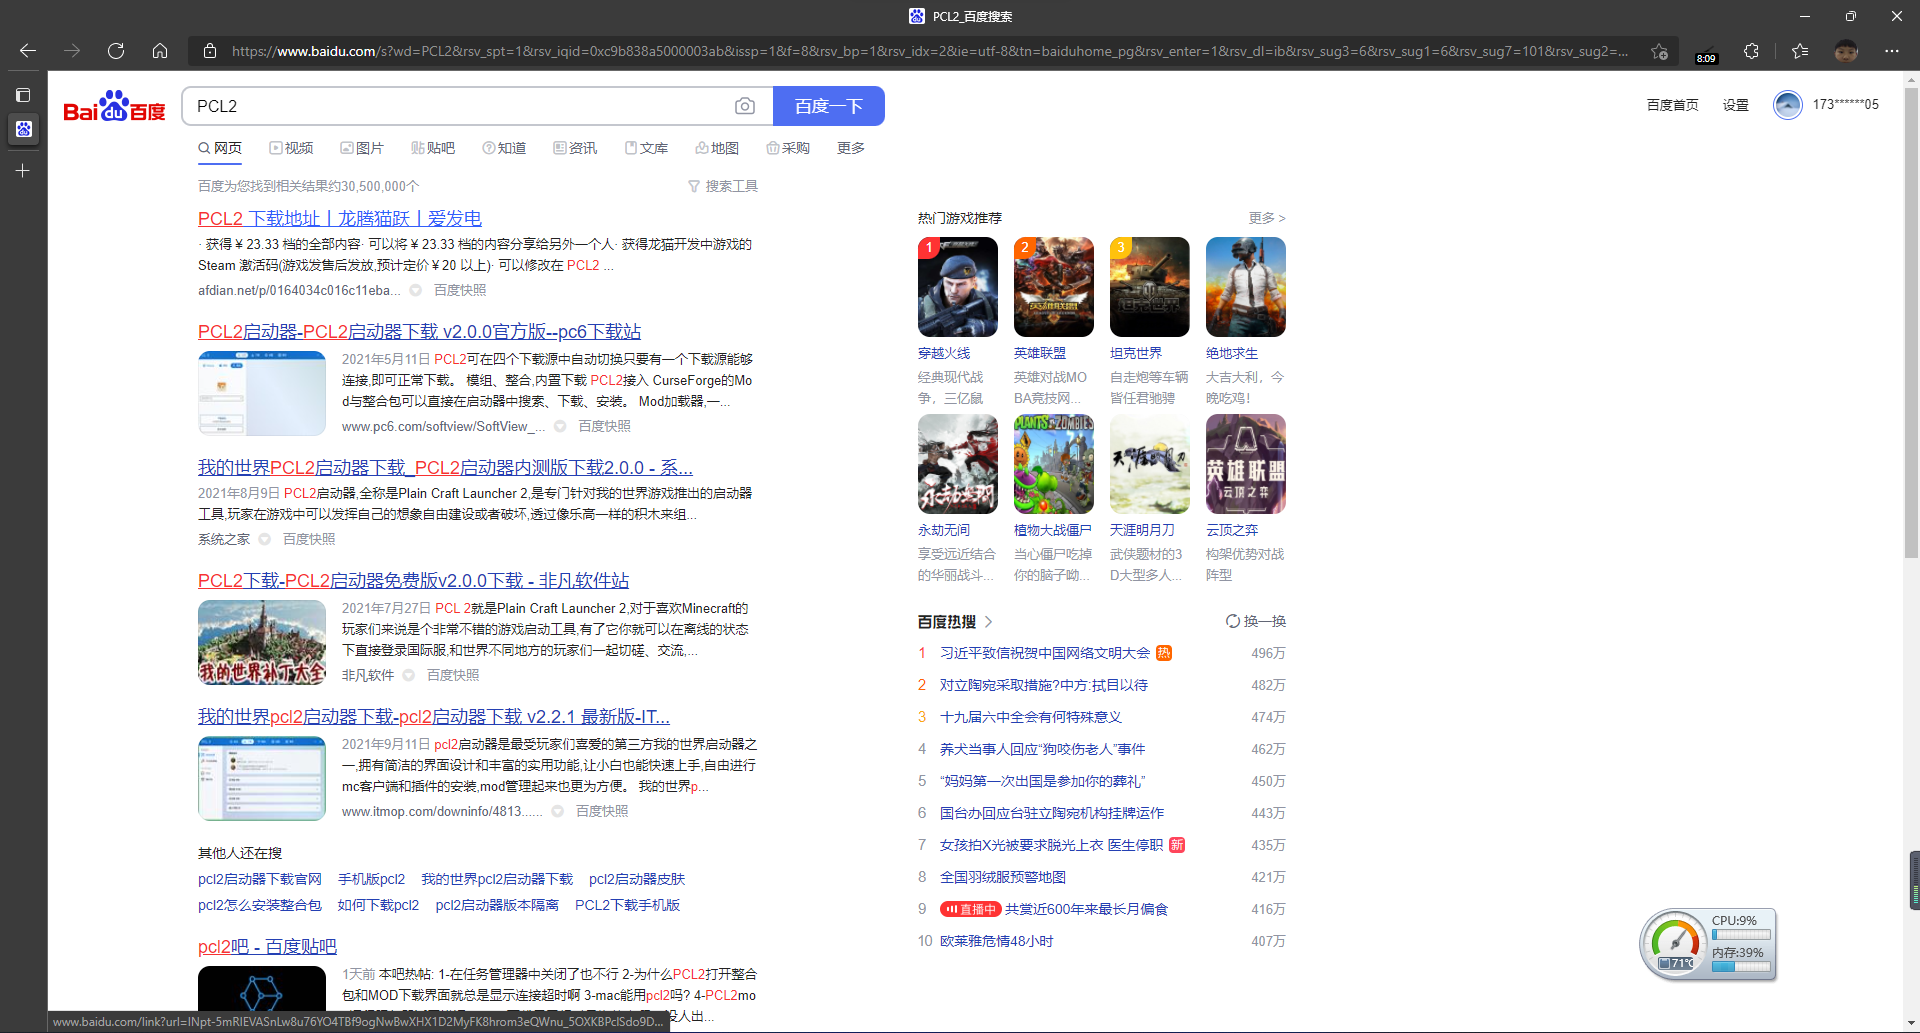Switch to the 贴吧 tab
Screen dimensions: 1920x1033
click(433, 148)
